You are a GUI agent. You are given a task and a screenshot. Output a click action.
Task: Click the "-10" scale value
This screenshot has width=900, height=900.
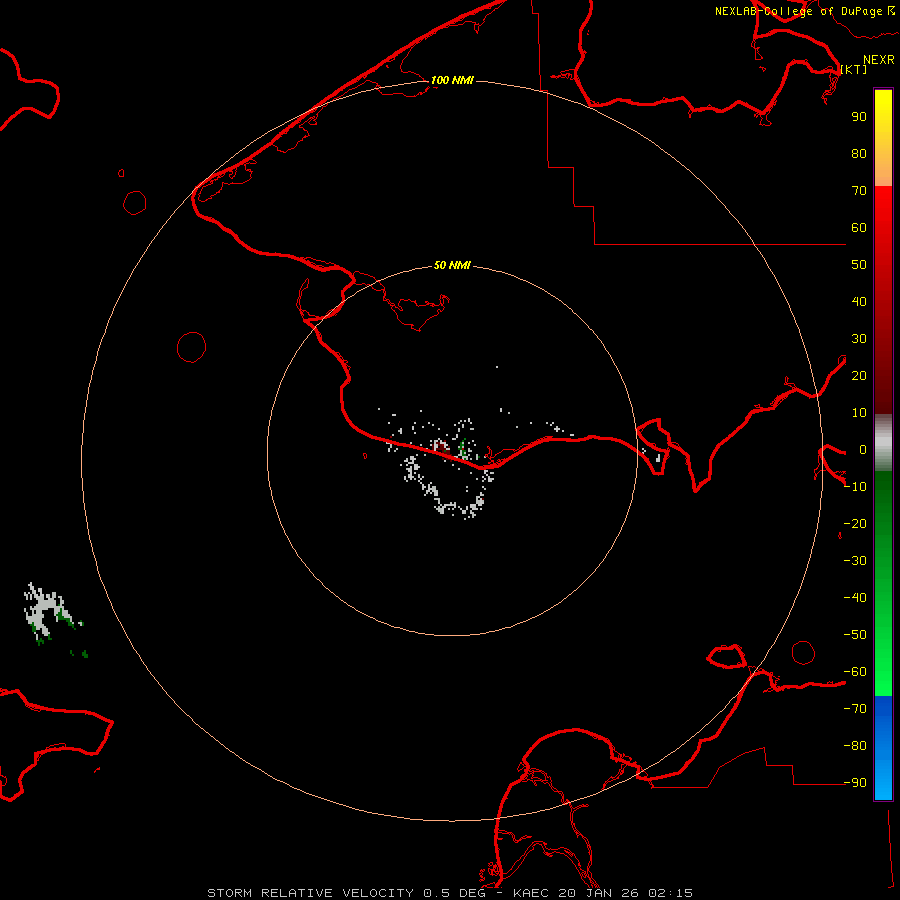(855, 487)
